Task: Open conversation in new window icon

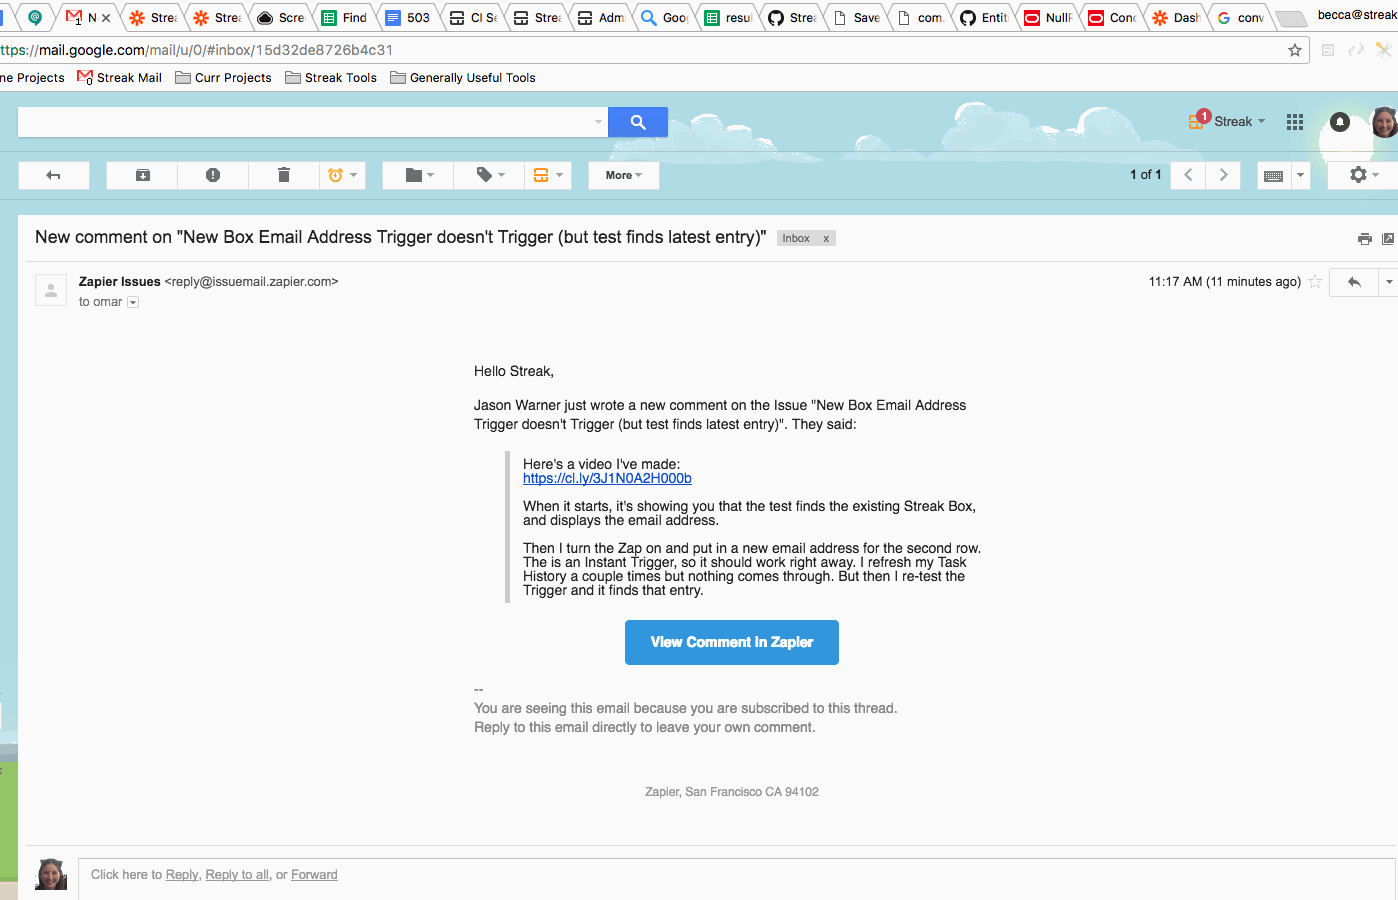Action: pyautogui.click(x=1388, y=239)
